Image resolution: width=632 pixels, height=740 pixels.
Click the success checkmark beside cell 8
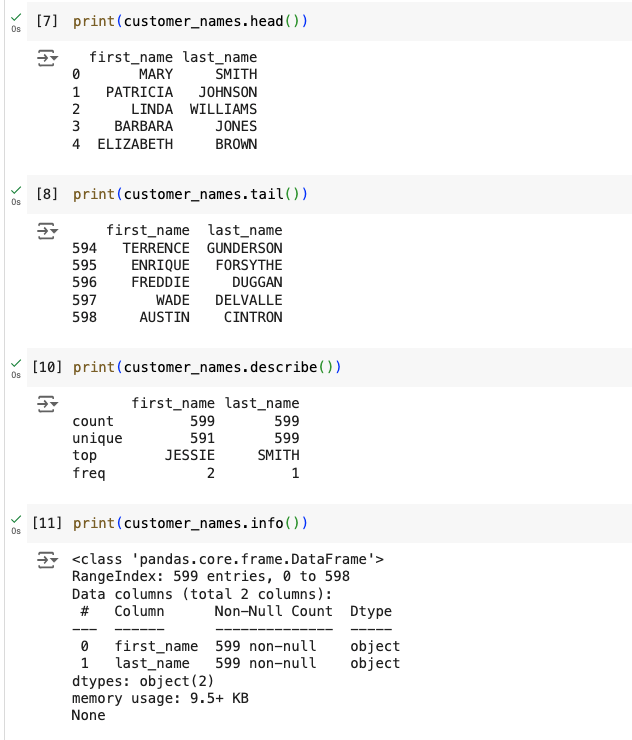[x=15, y=189]
